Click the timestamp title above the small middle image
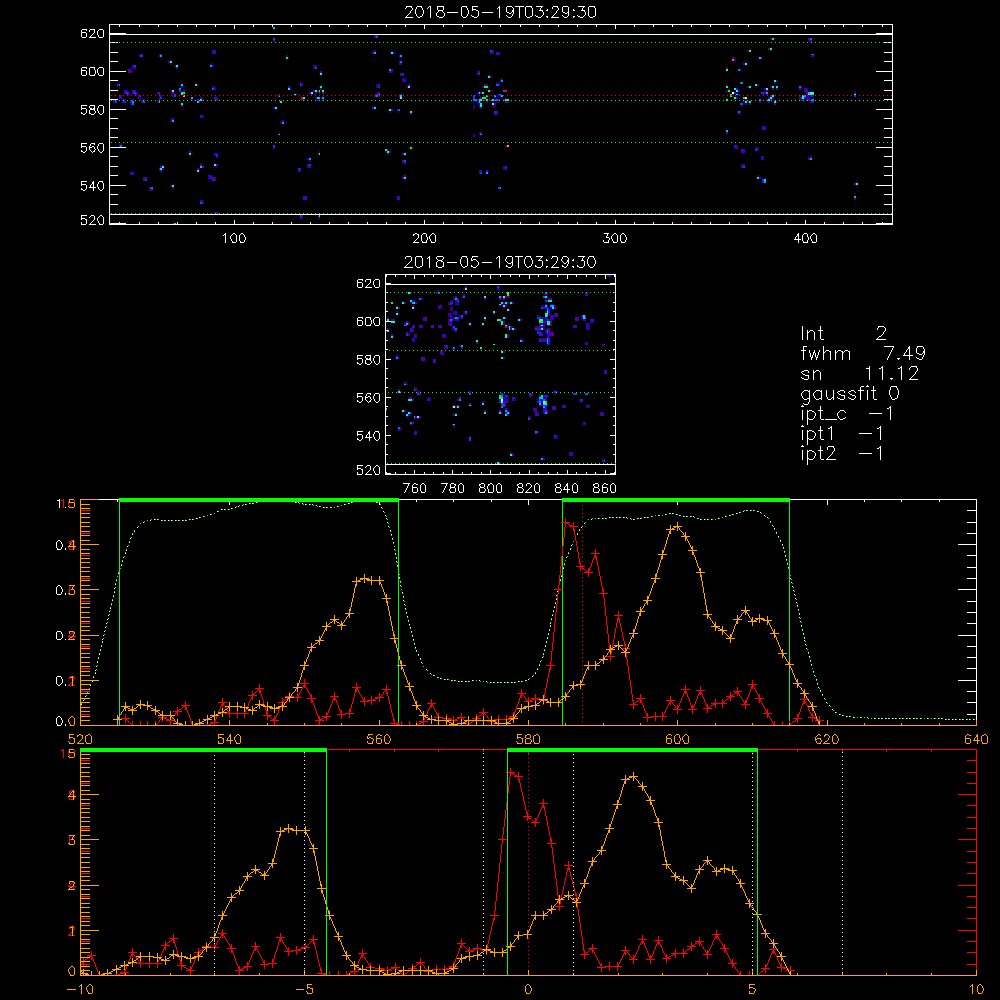This screenshot has width=1000, height=1000. coord(501,262)
